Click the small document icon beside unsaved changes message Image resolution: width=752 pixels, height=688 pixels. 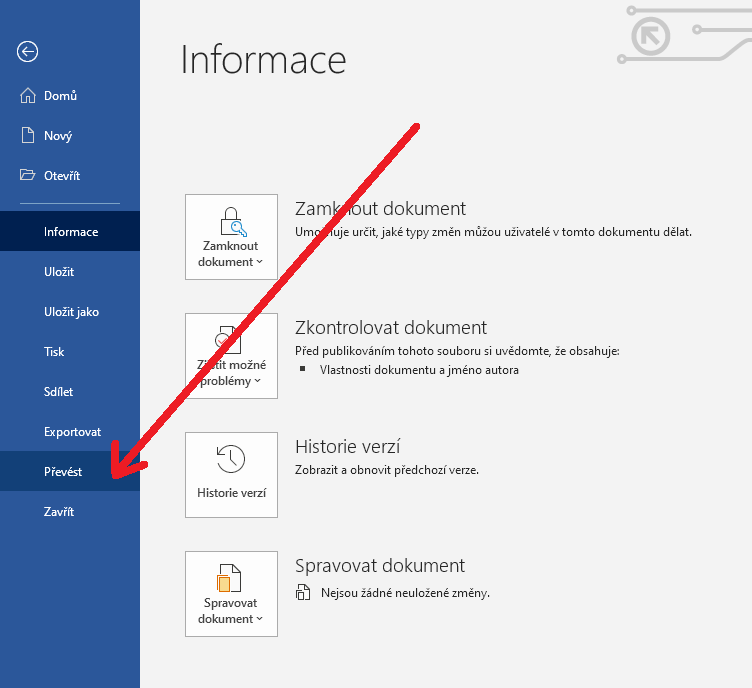point(304,593)
